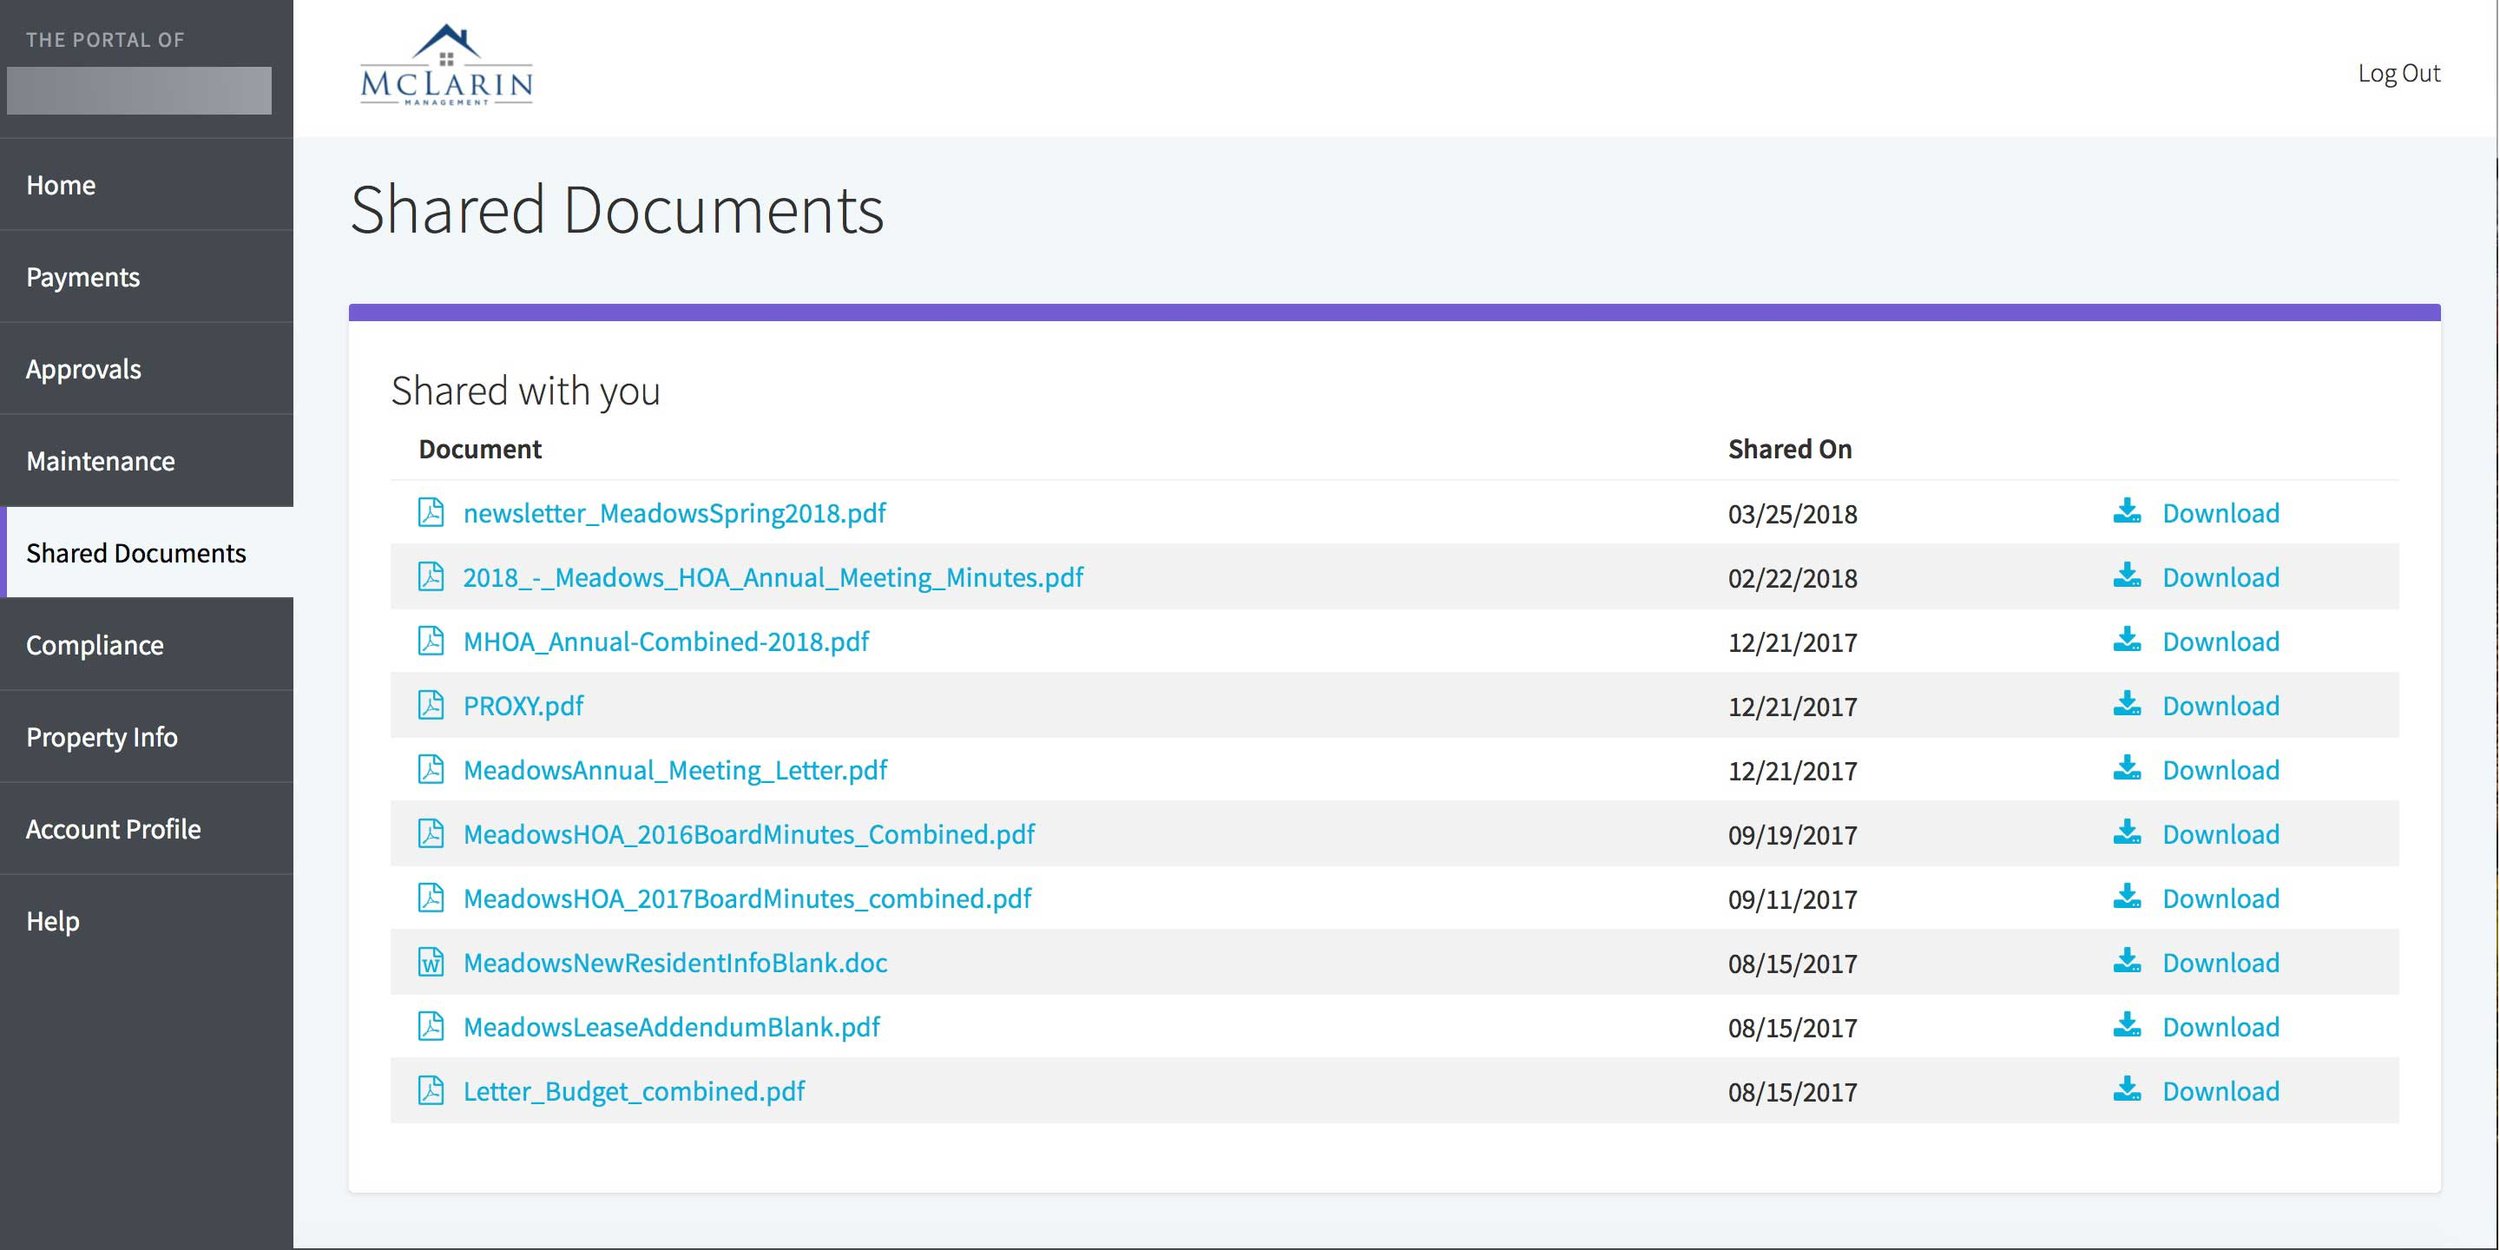Click download icon for MeadowsLeaseAddendumBlank.pdf row
Image resolution: width=2500 pixels, height=1250 pixels.
tap(2127, 1025)
